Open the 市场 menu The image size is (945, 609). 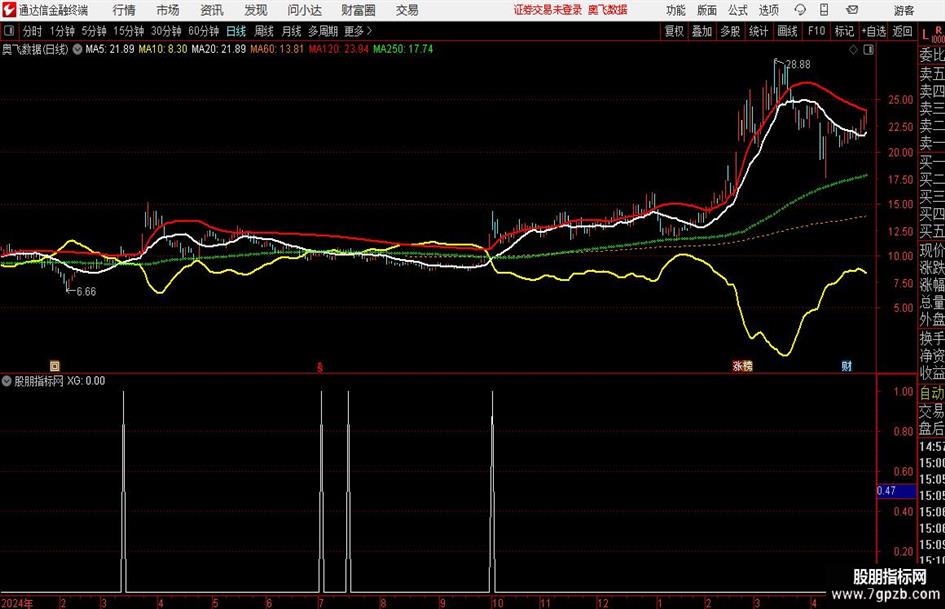point(168,10)
